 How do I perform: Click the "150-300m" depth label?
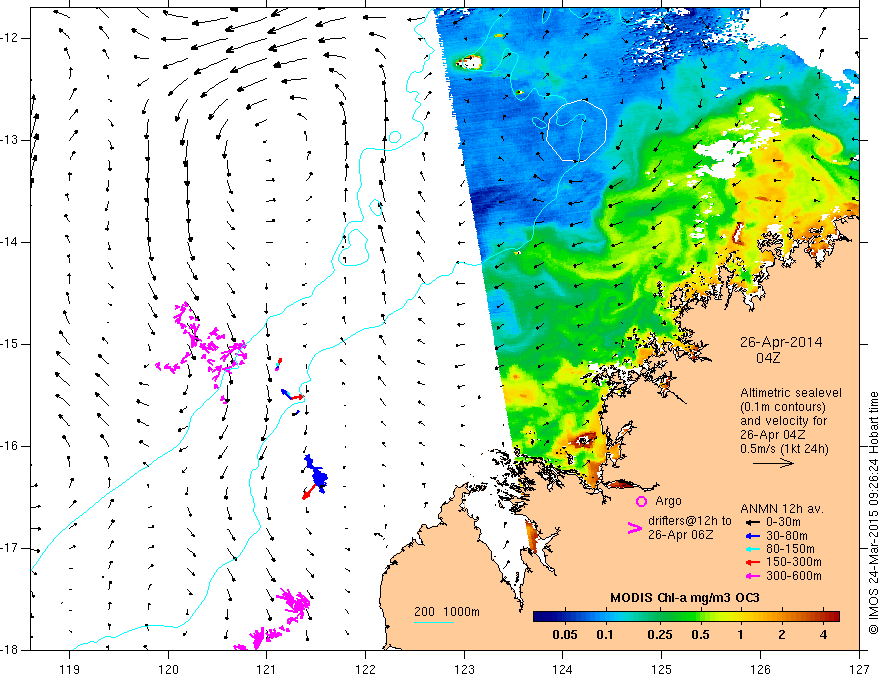pos(794,562)
